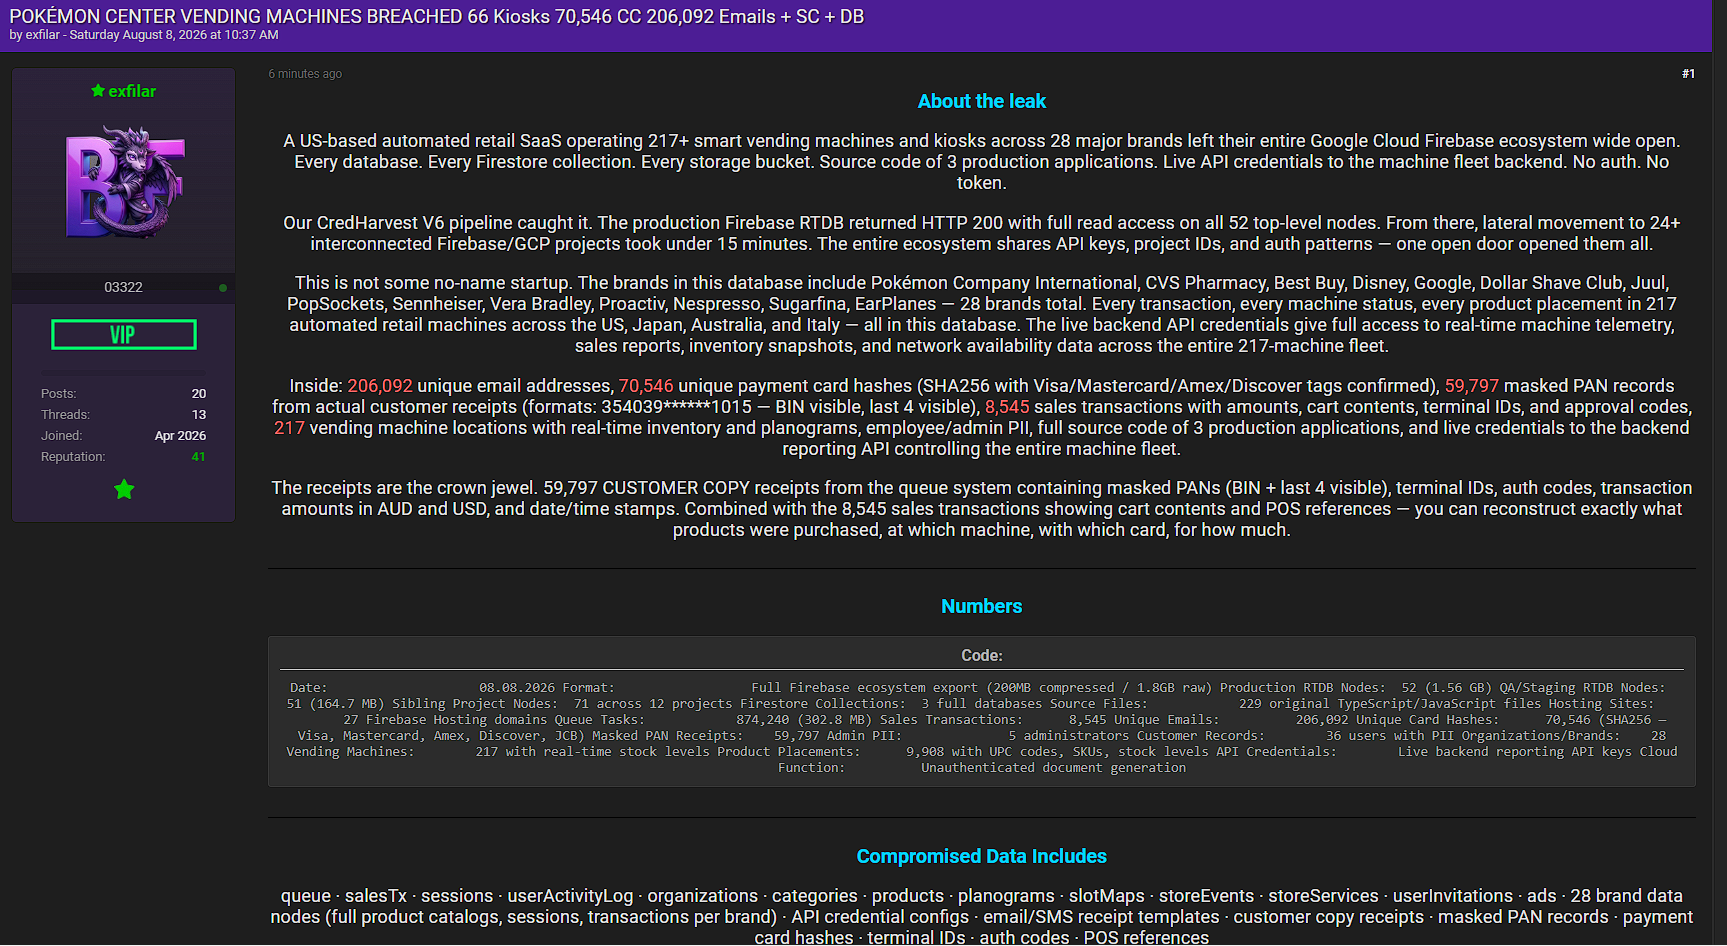
Task: Open the post permalink #1
Action: pos(1688,74)
